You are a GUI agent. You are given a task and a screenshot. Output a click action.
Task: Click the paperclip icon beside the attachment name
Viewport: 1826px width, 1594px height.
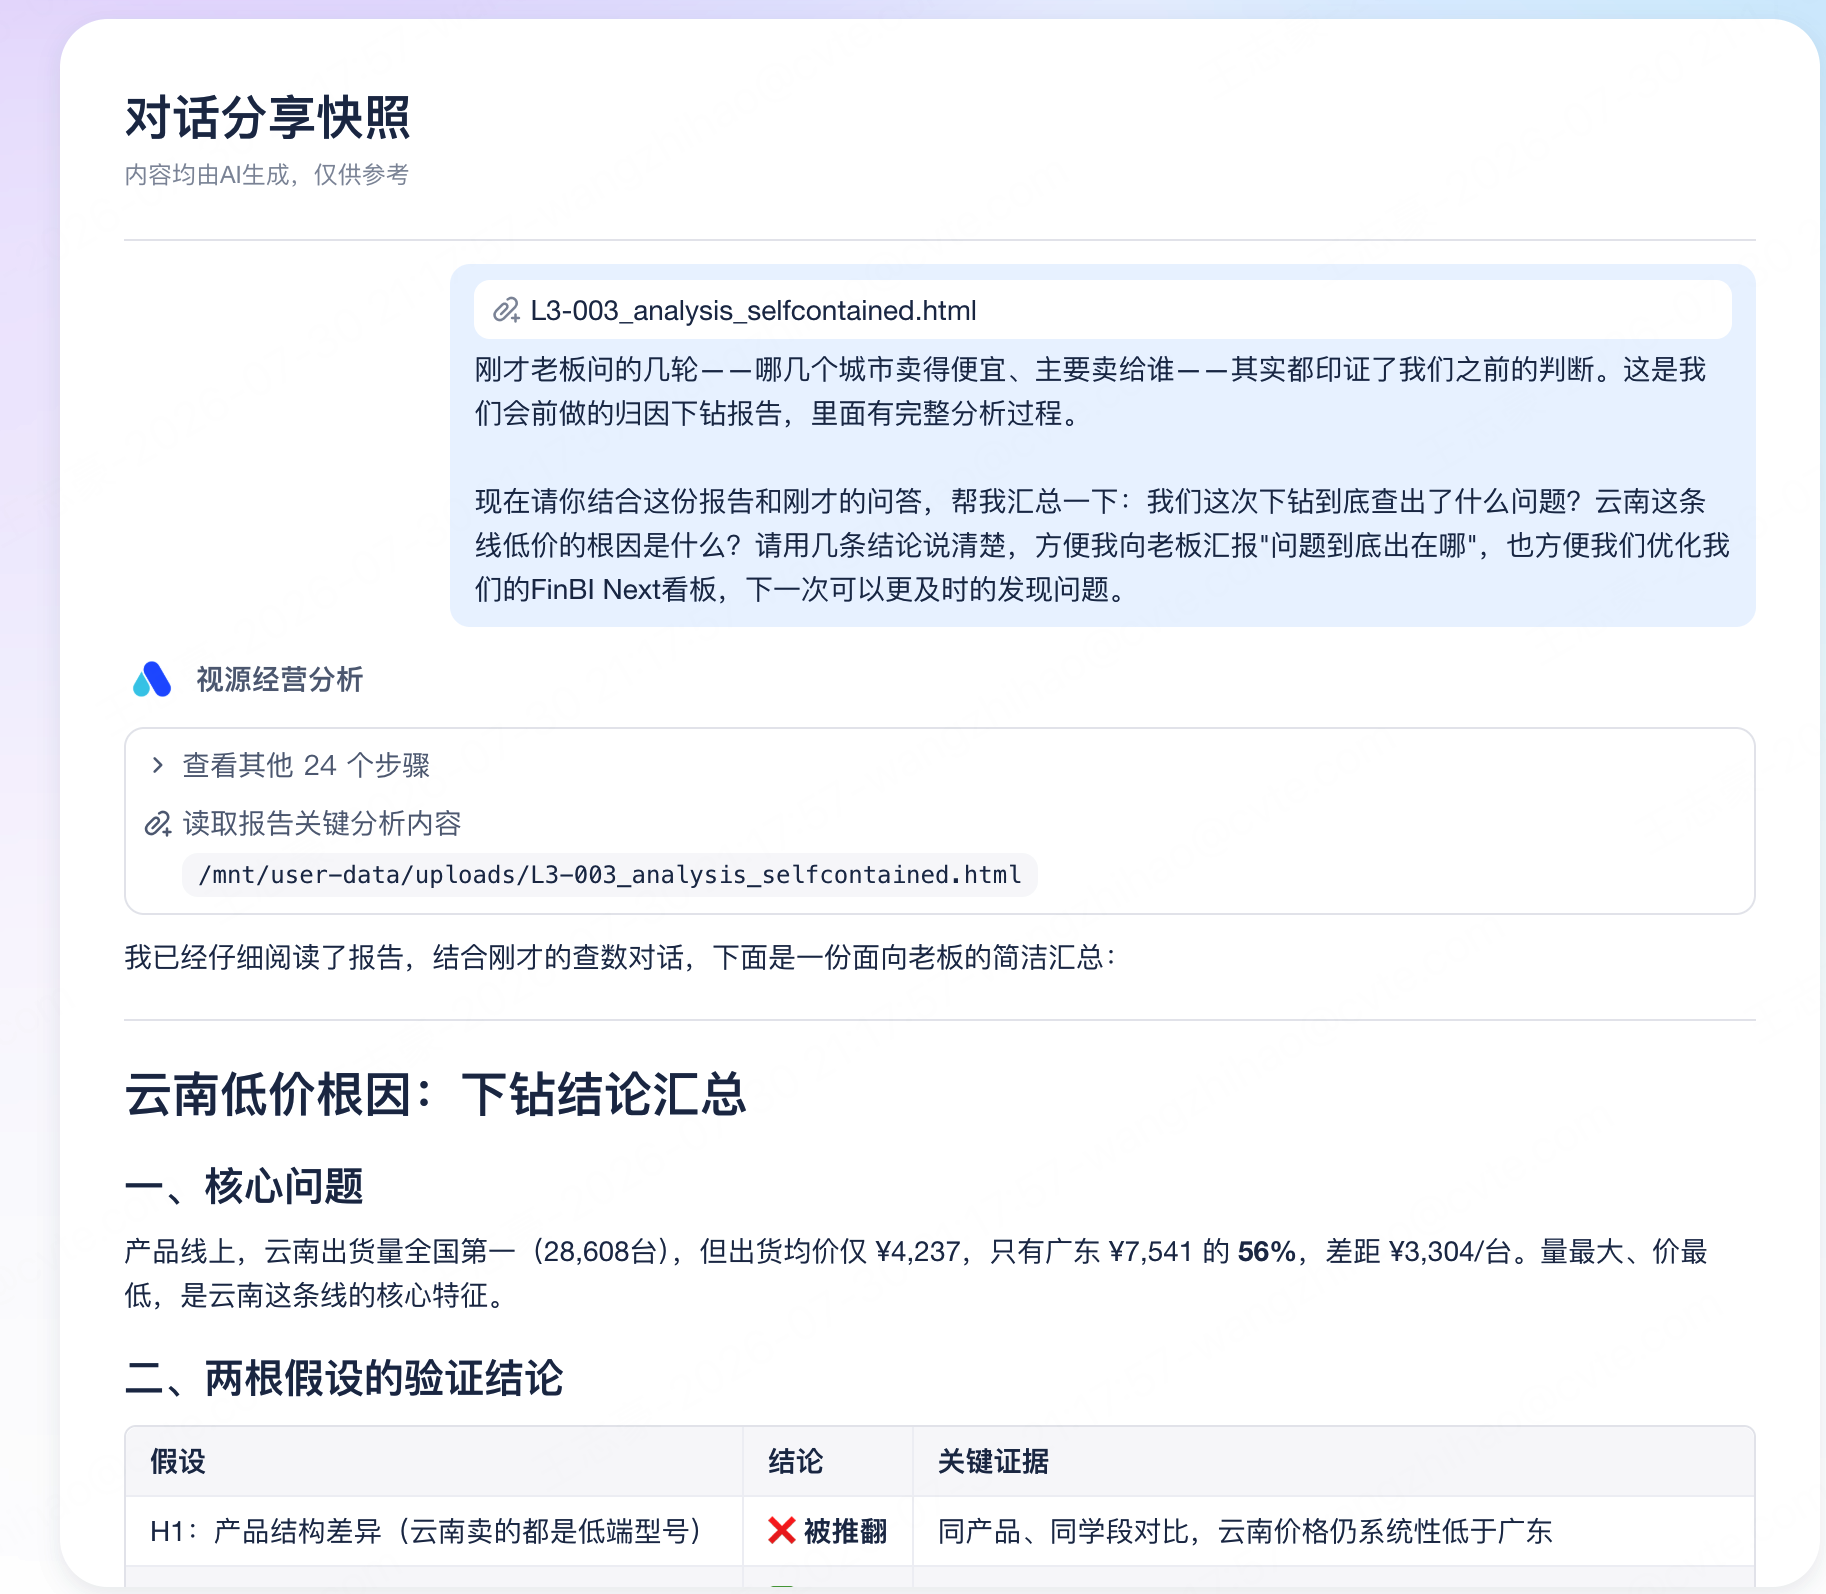(506, 310)
